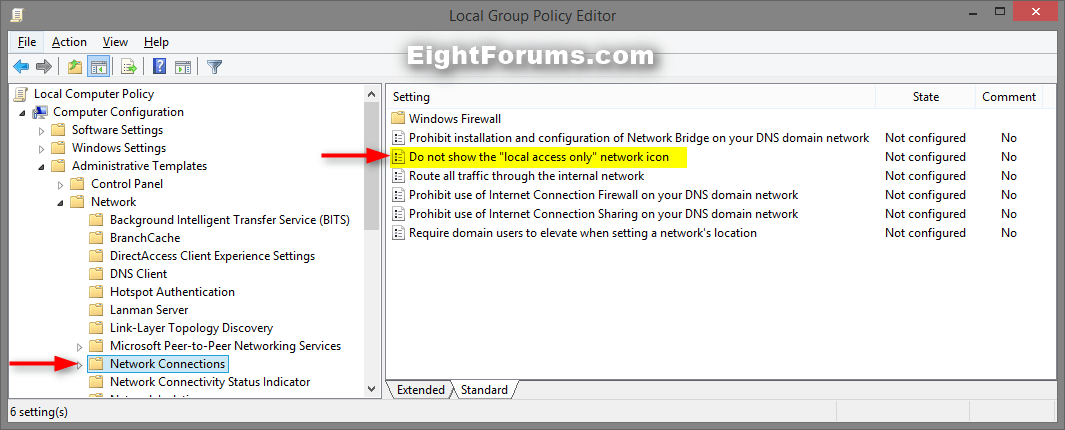Viewport: 1065px width, 430px height.
Task: Go up one level with folder icon
Action: pyautogui.click(x=75, y=67)
